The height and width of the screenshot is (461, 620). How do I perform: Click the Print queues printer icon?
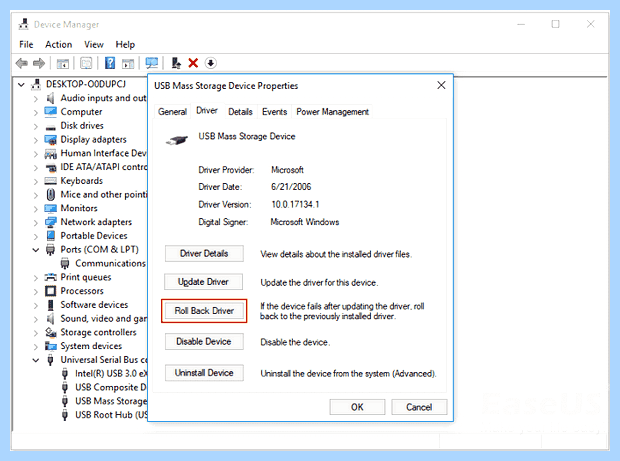click(50, 277)
